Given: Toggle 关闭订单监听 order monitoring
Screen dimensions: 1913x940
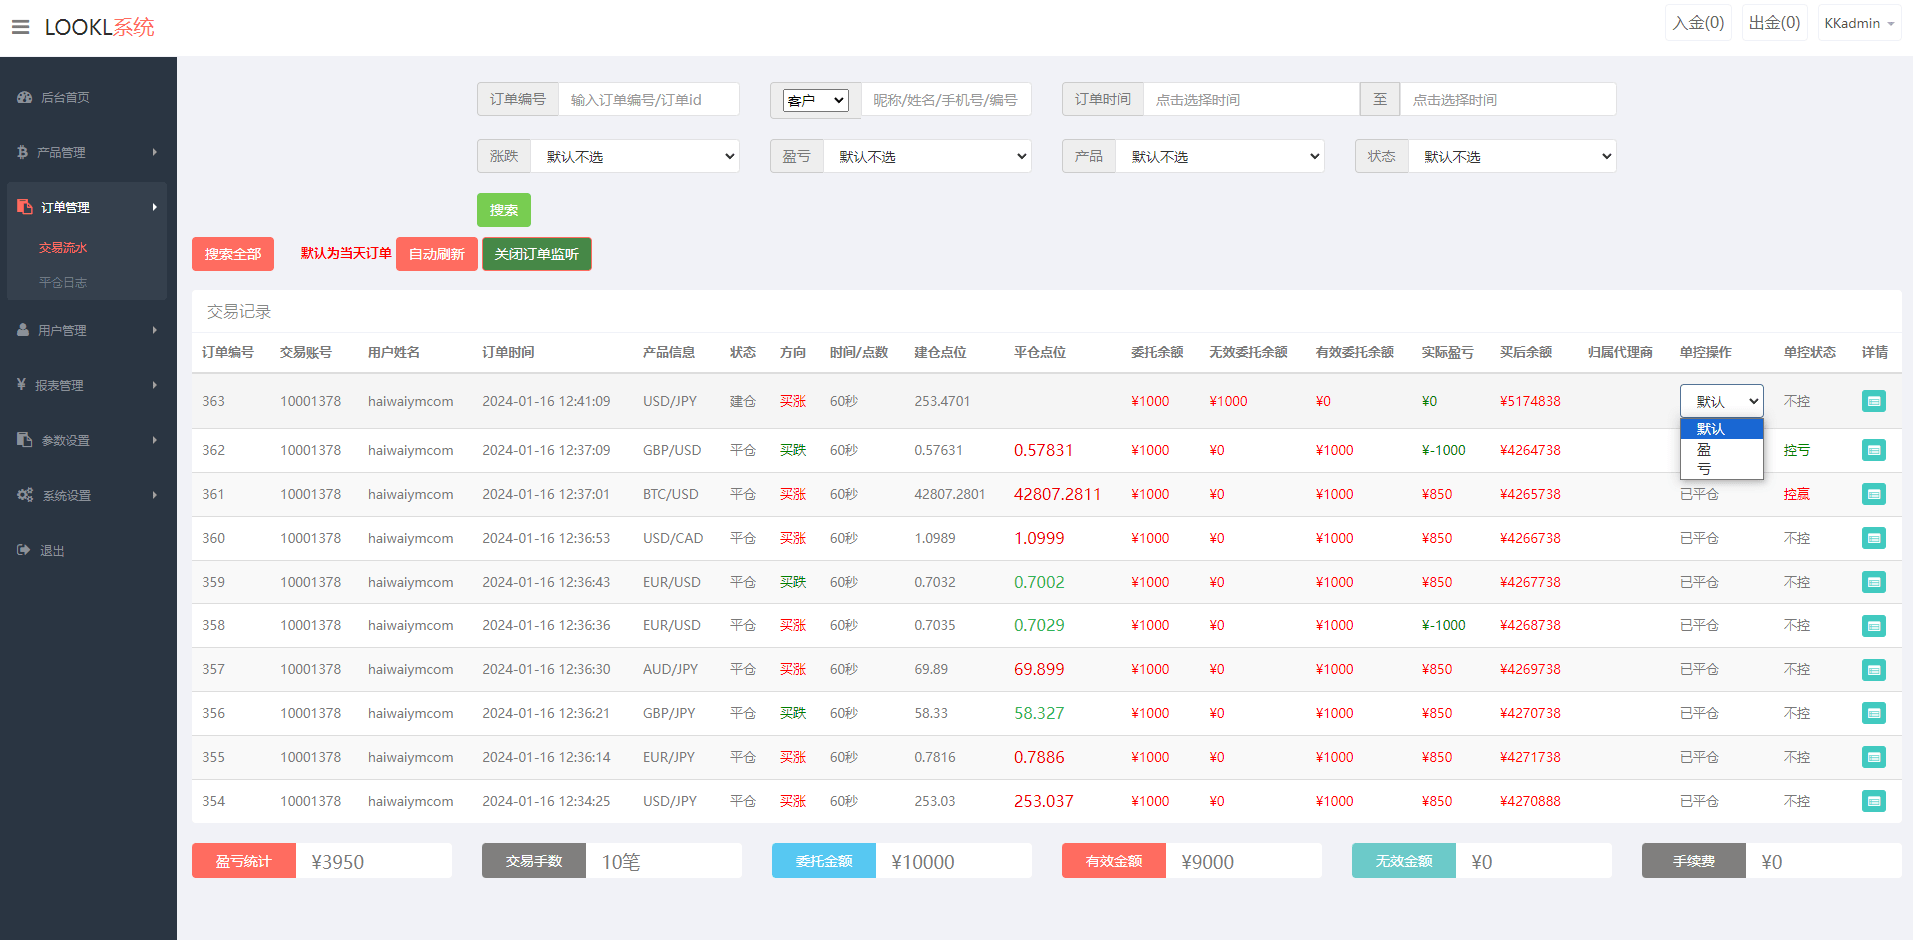Looking at the screenshot, I should pos(536,254).
